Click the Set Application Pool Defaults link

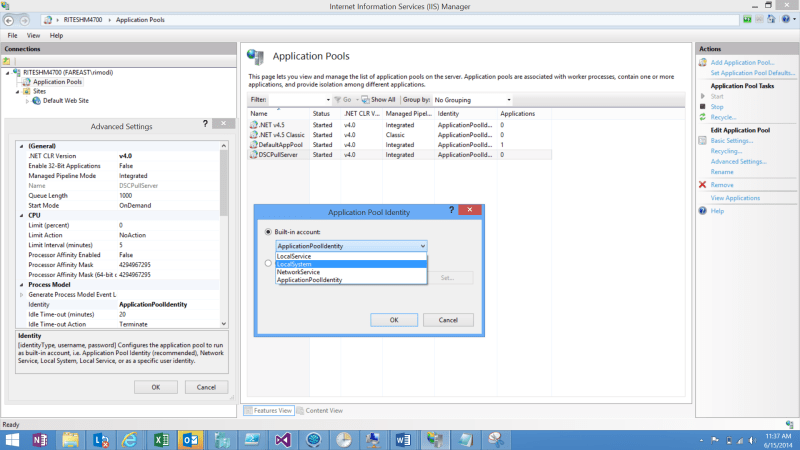click(753, 73)
